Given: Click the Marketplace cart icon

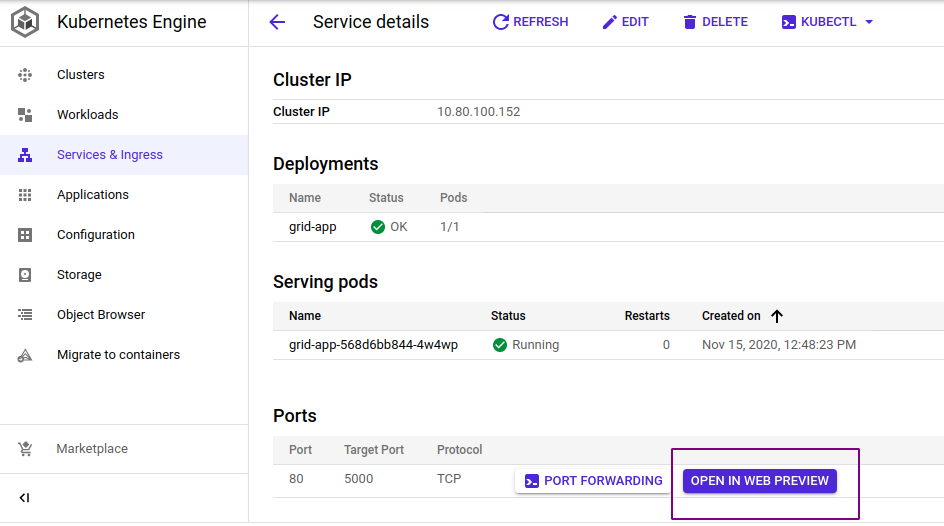Looking at the screenshot, I should click(26, 449).
